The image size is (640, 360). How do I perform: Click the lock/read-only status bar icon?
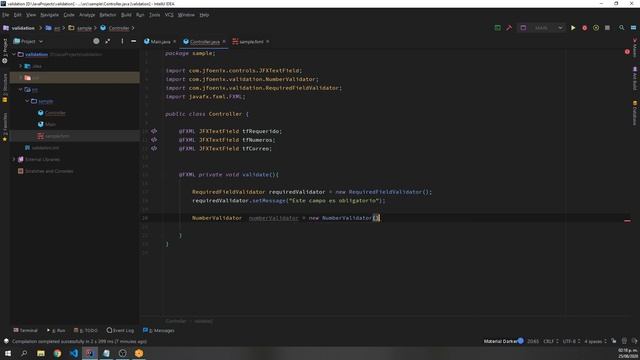614,341
